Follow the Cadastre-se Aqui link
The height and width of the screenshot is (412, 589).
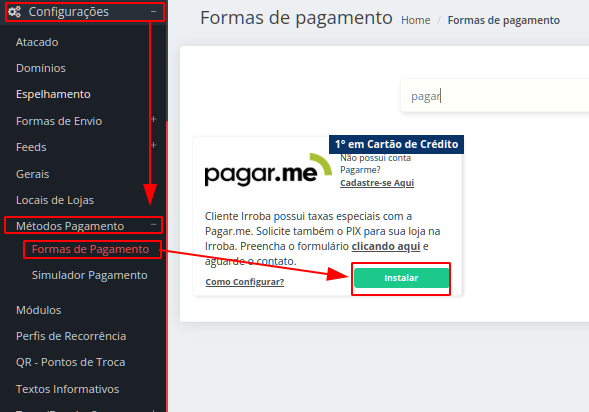377,183
